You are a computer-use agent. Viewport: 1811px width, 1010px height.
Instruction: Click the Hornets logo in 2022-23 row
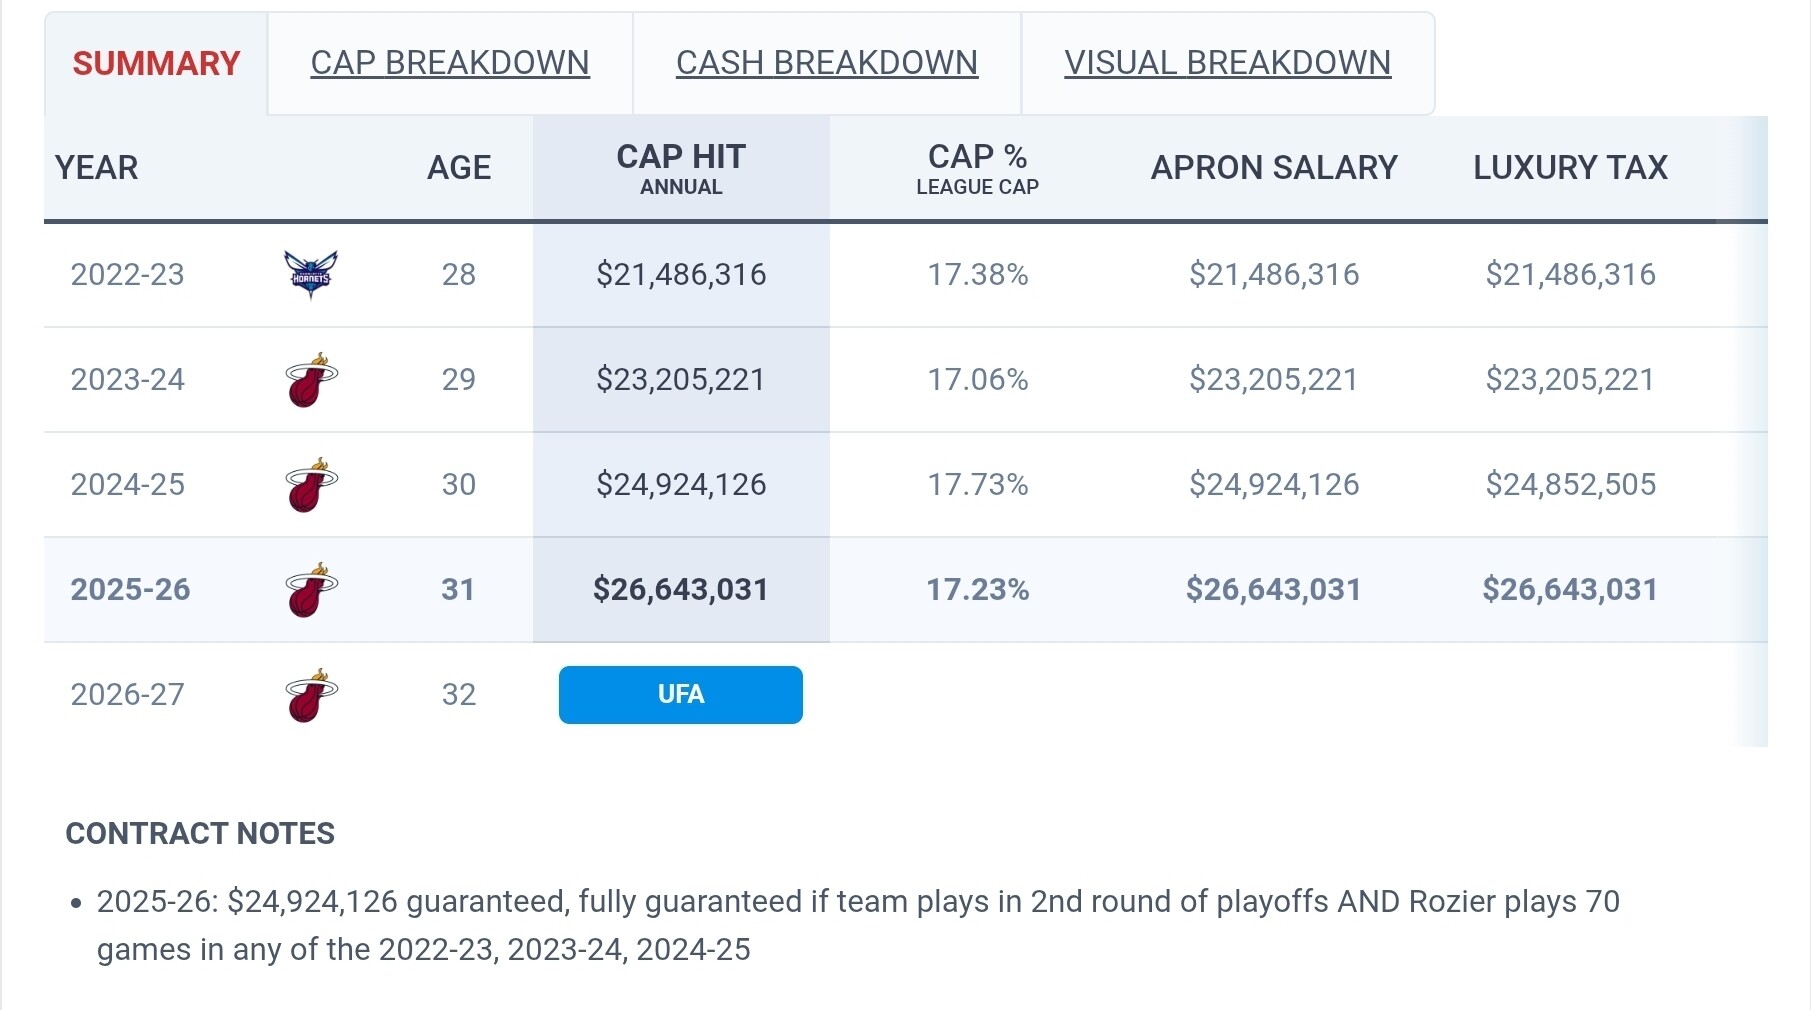[311, 274]
